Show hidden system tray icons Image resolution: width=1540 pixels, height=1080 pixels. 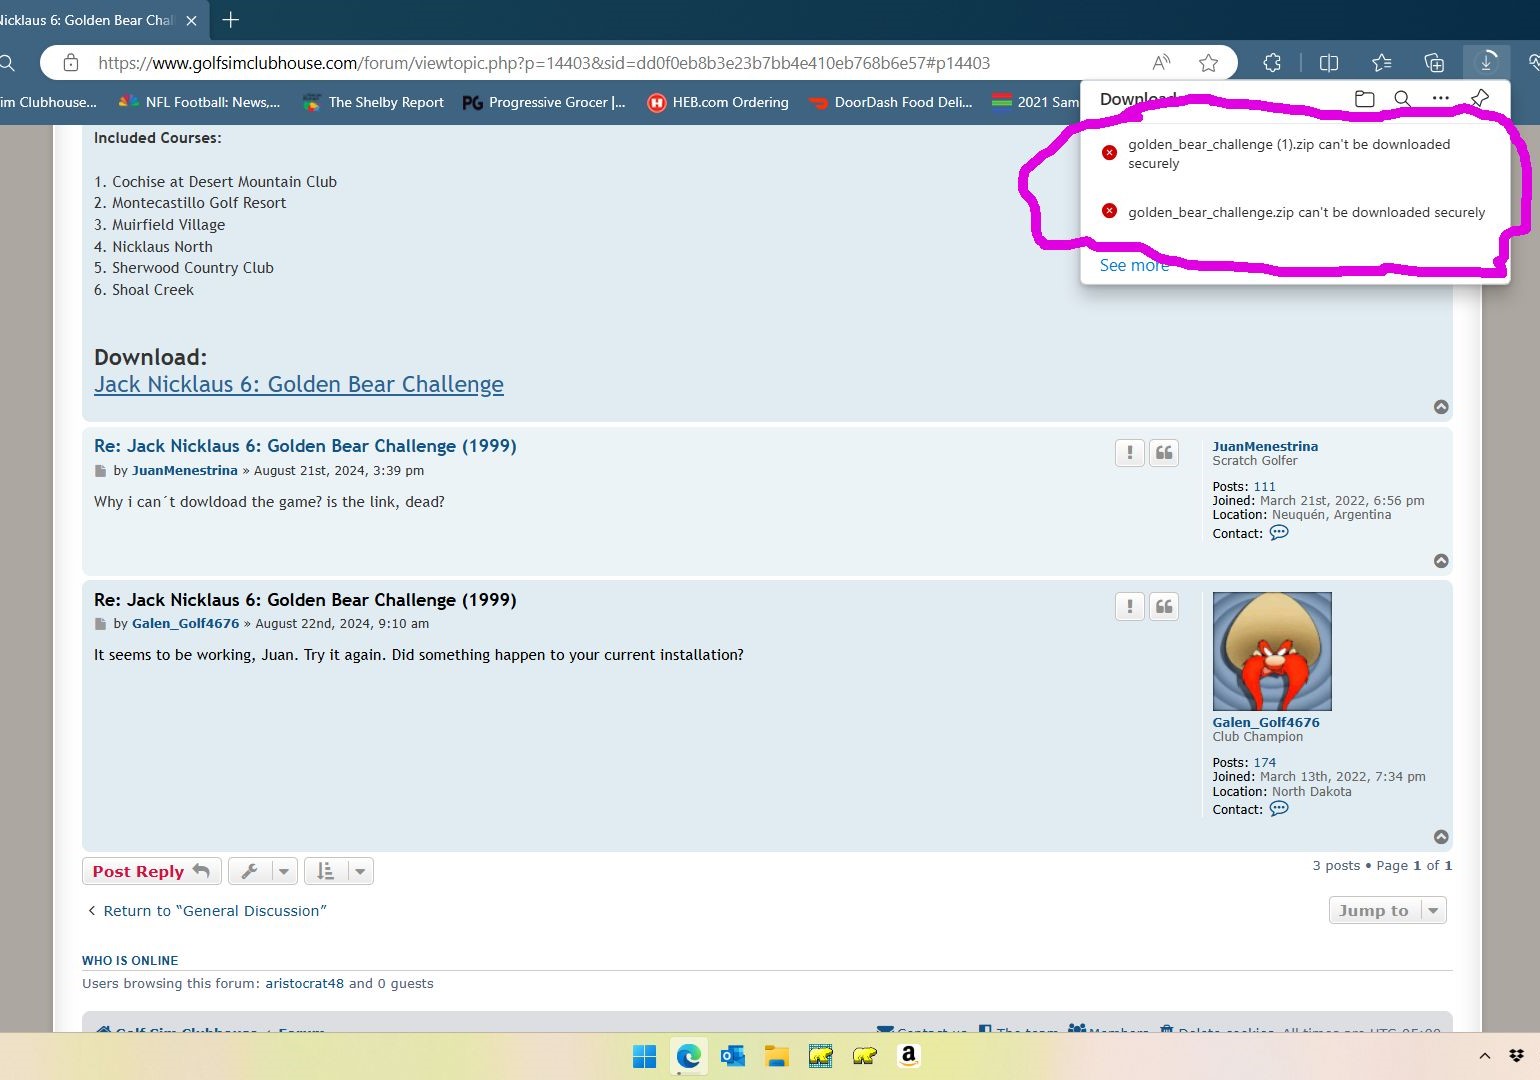coord(1485,1056)
